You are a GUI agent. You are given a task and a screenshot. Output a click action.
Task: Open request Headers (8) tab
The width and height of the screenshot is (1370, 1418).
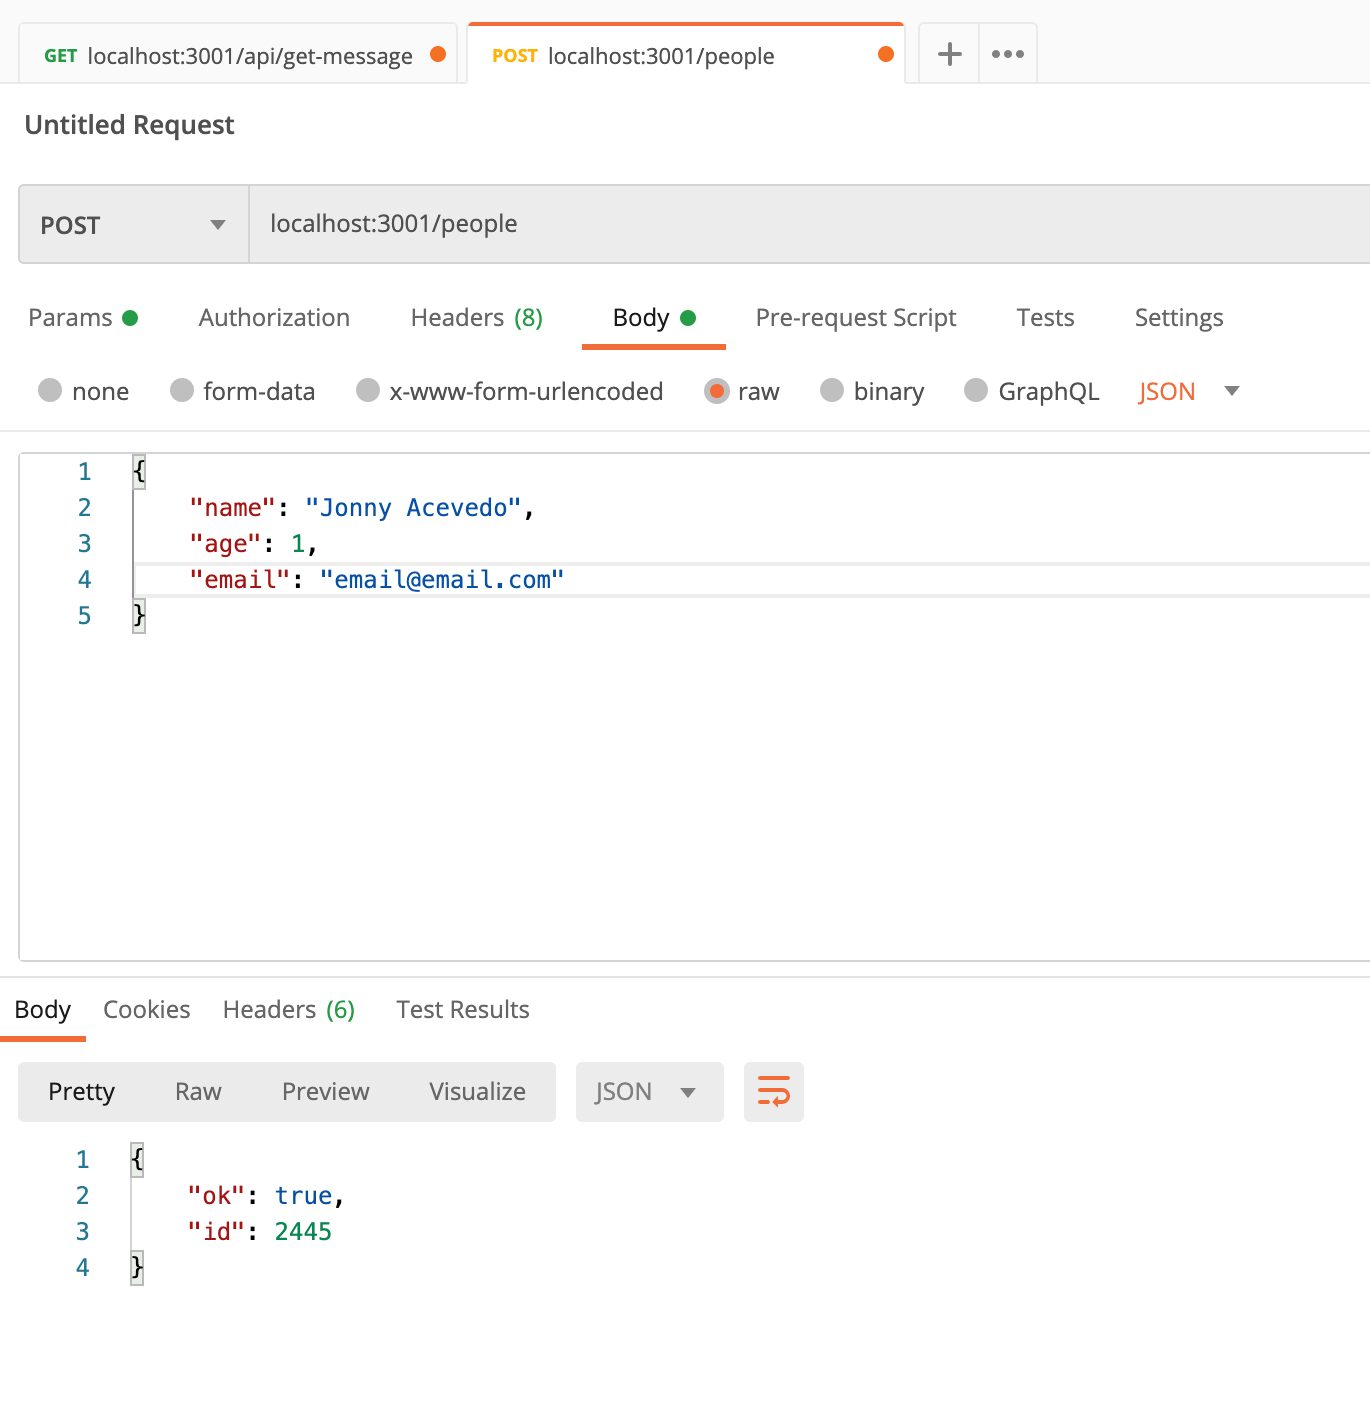pyautogui.click(x=477, y=318)
